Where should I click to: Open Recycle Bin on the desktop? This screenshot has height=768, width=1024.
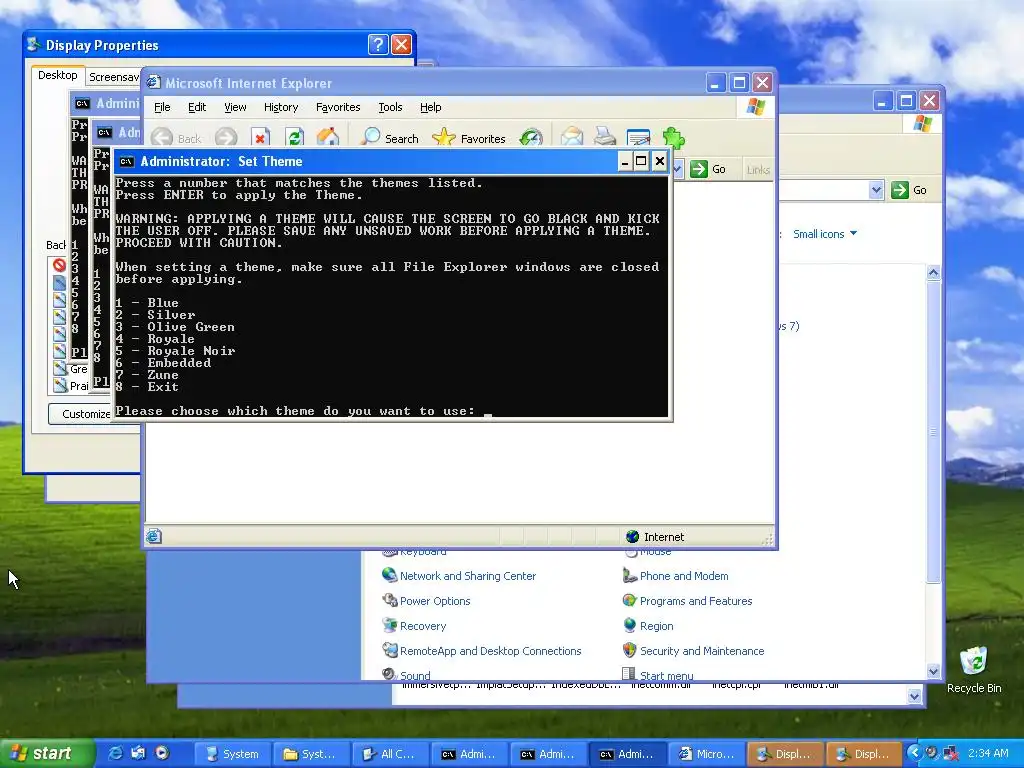point(974,669)
